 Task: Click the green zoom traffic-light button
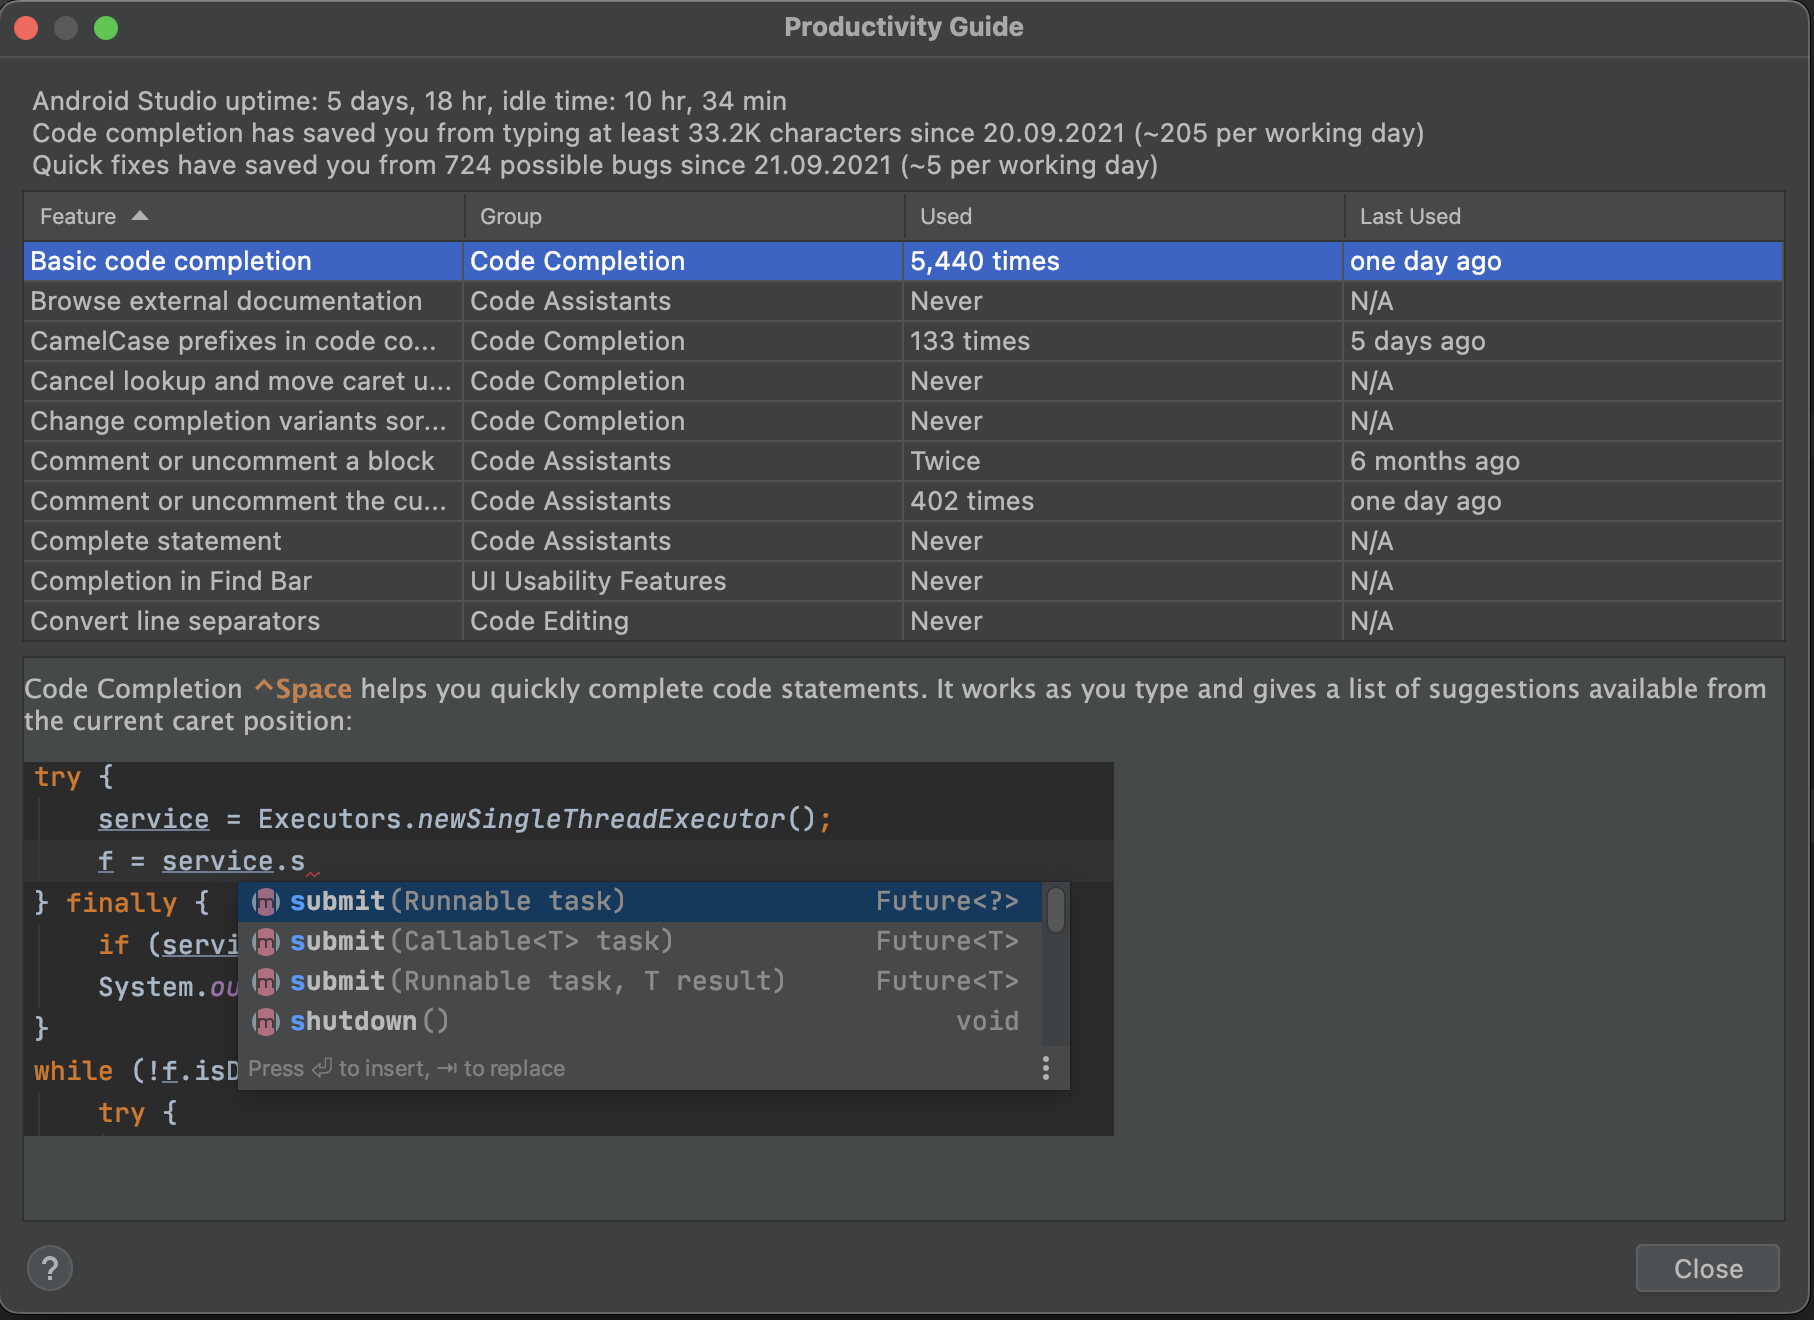(x=108, y=28)
